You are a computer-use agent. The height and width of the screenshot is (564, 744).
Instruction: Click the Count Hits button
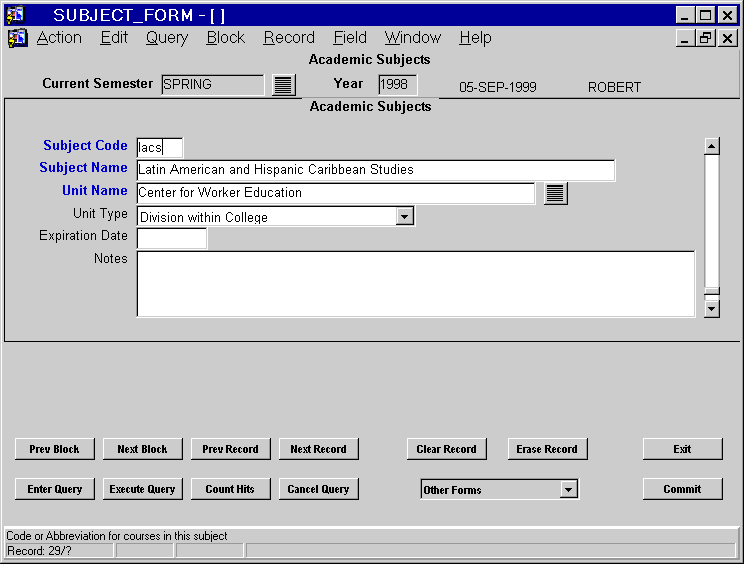coord(231,489)
